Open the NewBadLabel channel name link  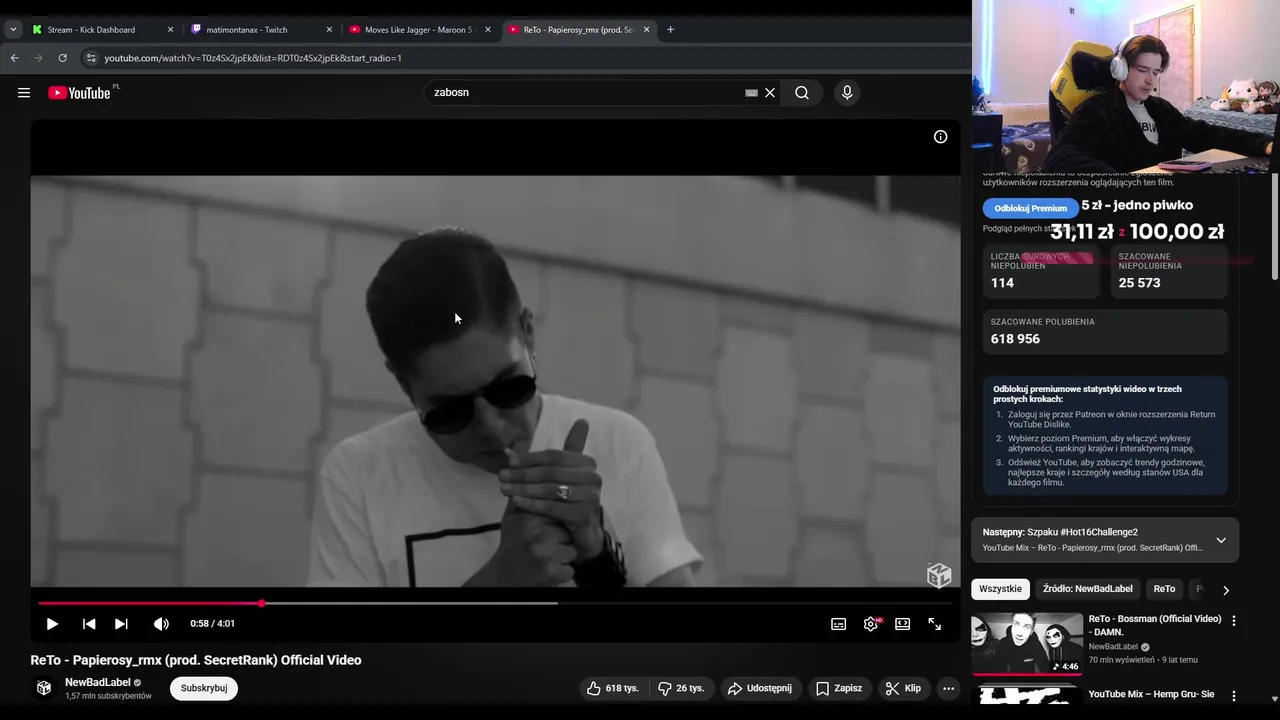98,682
